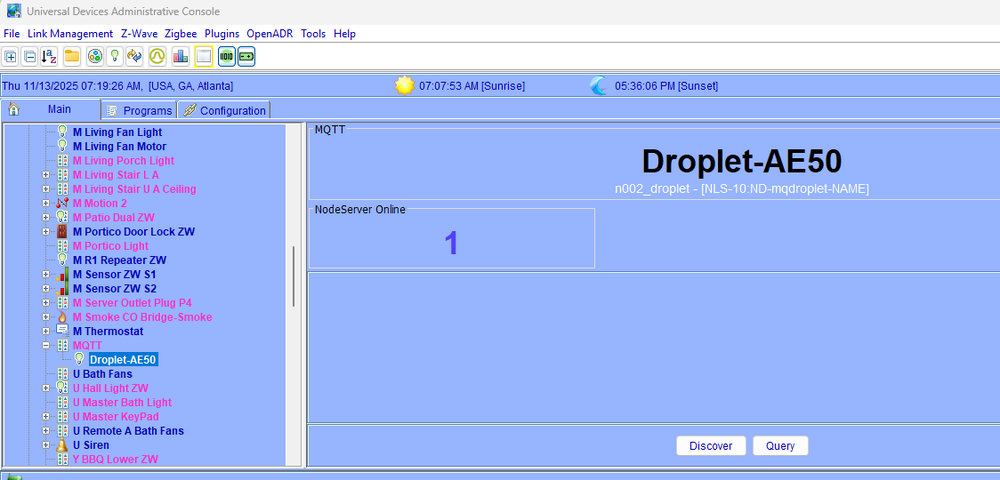Image resolution: width=1000 pixels, height=480 pixels.
Task: Click the green sine wave toolbar icon
Action: pos(157,57)
